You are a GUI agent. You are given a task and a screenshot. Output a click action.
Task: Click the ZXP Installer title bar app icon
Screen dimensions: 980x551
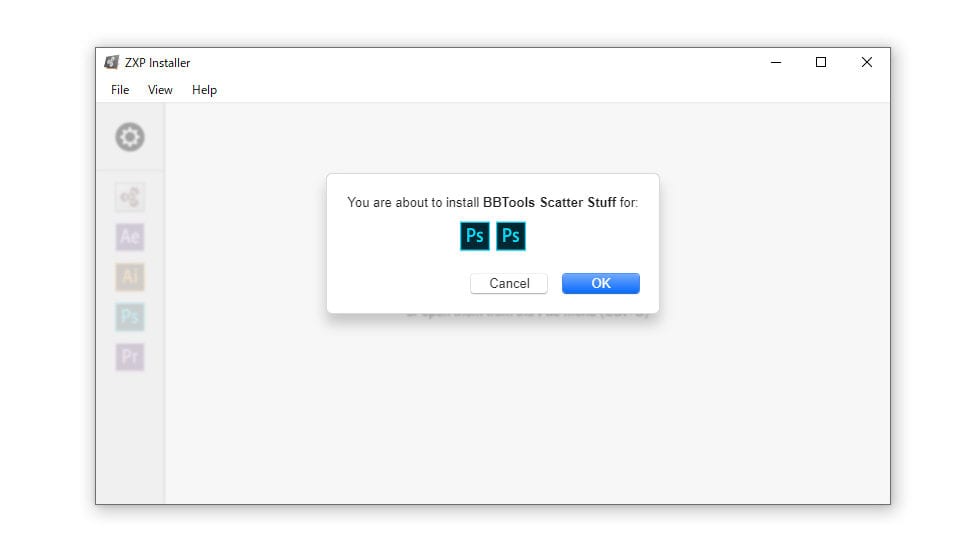pos(111,62)
